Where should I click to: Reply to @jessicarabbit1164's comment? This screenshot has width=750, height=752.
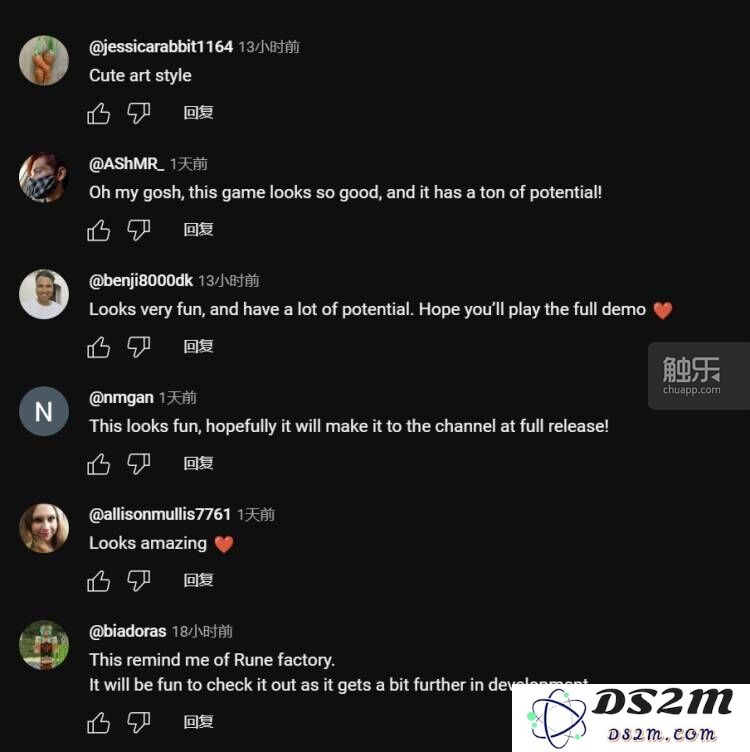tap(199, 113)
